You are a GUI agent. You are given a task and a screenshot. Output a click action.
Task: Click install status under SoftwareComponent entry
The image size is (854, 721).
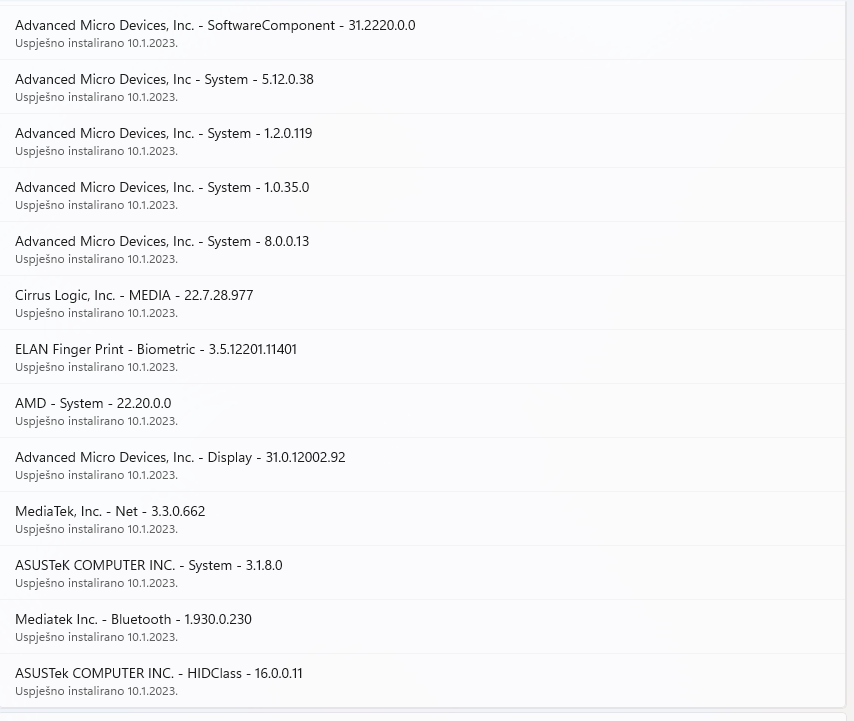tap(96, 43)
